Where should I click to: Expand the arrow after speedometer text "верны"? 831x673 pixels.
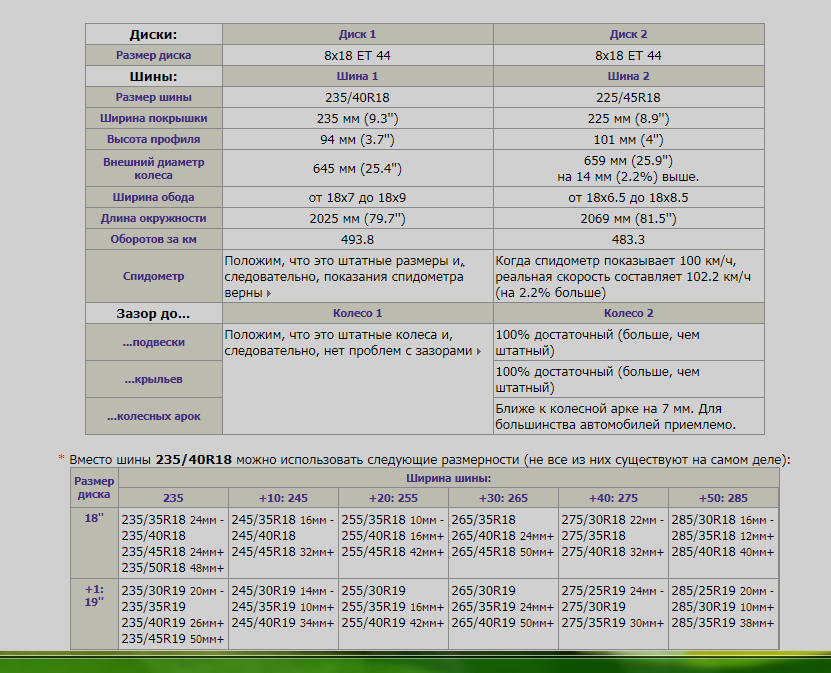point(268,294)
